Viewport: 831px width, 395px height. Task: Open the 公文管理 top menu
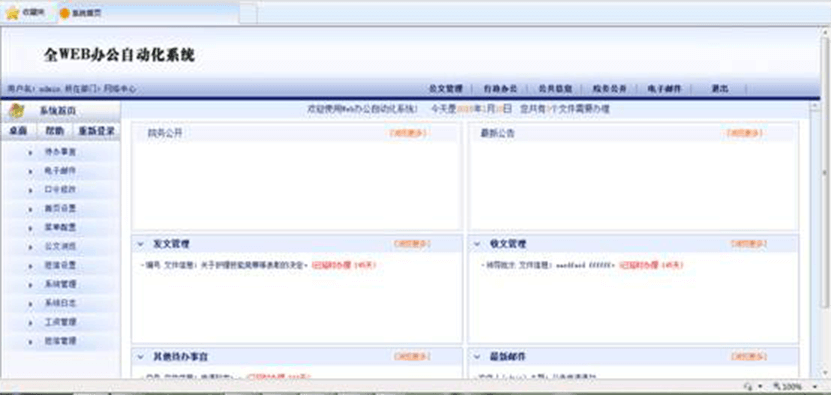coord(445,89)
